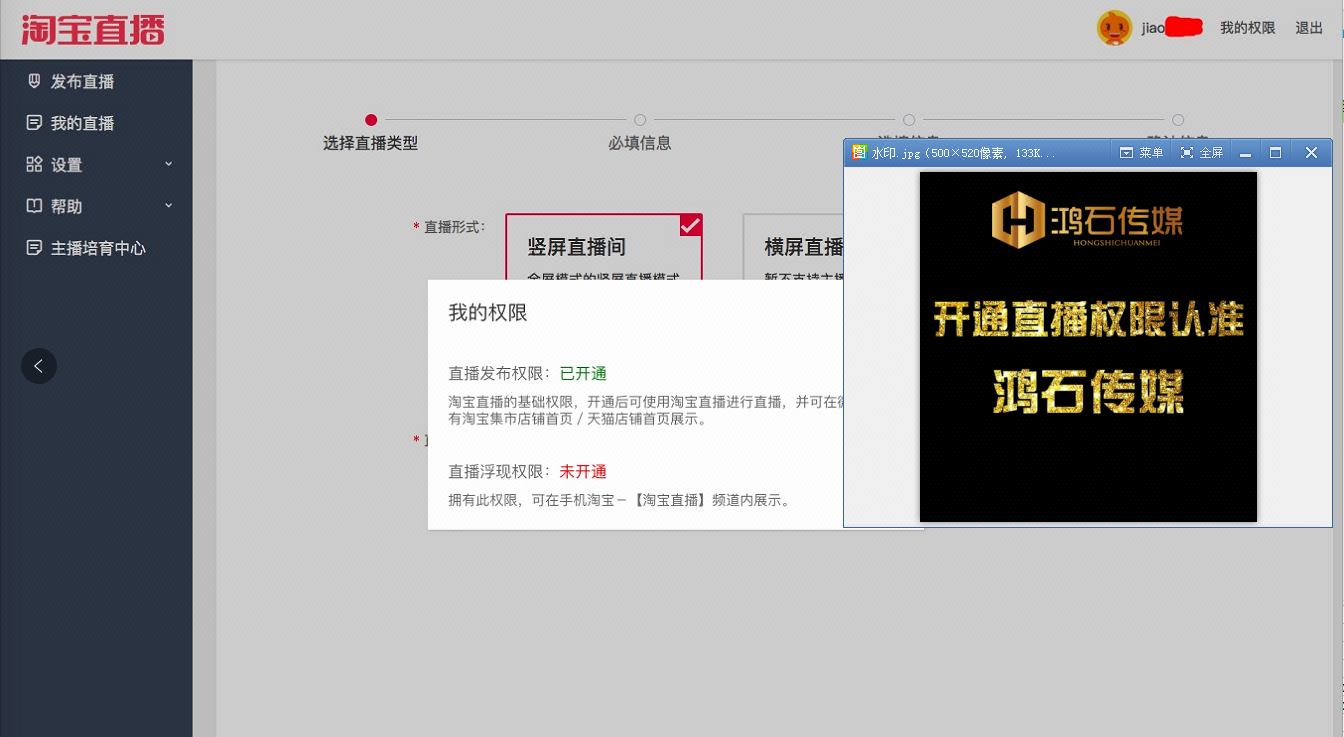The height and width of the screenshot is (737, 1344).
Task: Click the 主播培育中心 sidebar icon
Action: (x=34, y=248)
